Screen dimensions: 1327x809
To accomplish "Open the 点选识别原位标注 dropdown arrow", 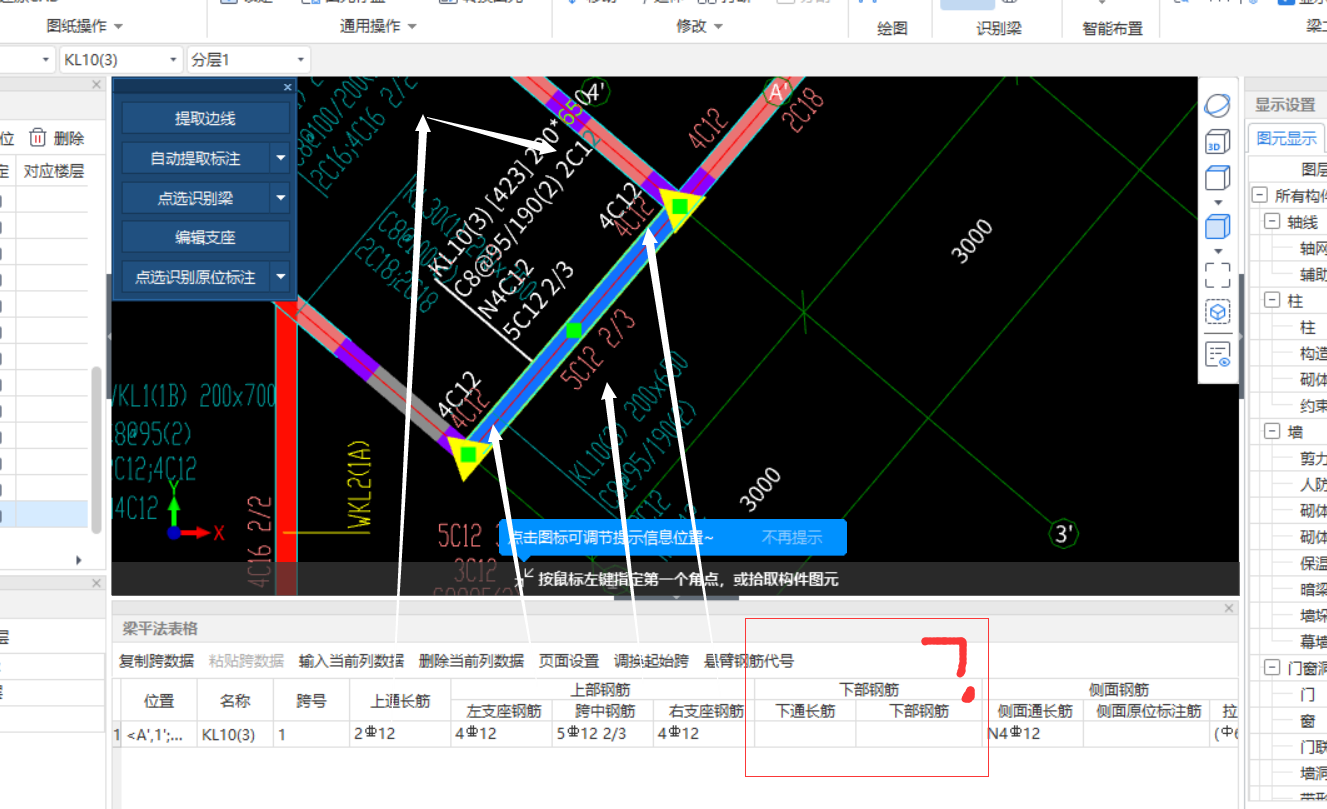I will click(280, 277).
